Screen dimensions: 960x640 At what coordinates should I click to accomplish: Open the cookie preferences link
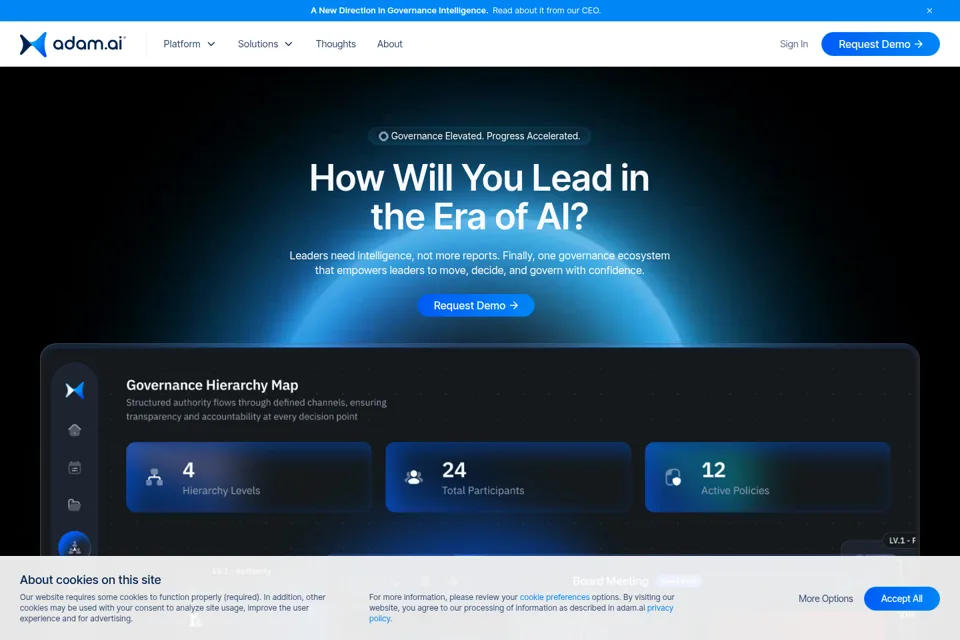click(555, 597)
